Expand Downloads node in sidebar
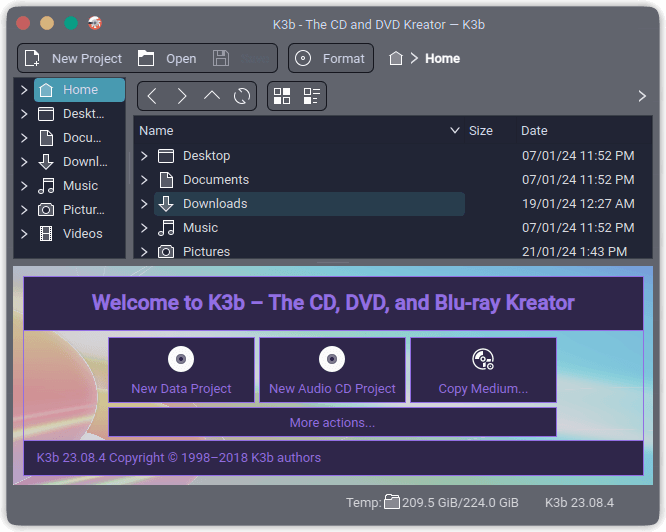Image resolution: width=666 pixels, height=532 pixels. [x=24, y=162]
